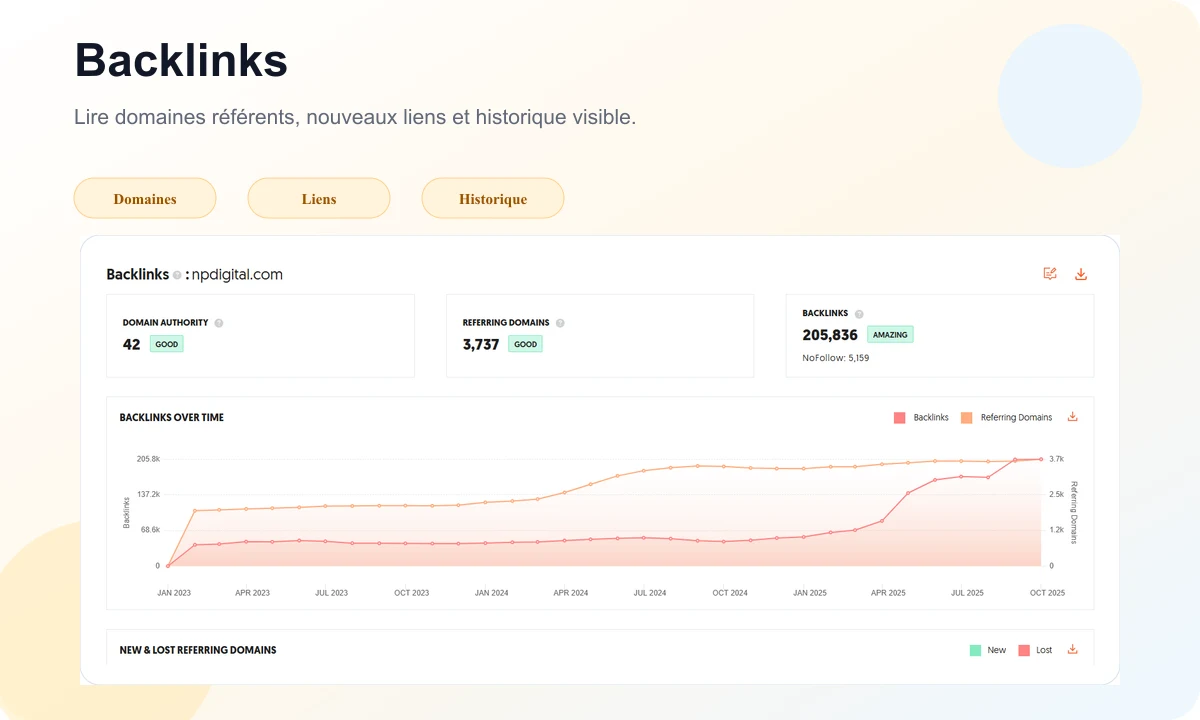Click the info icon next to Domain Authority
Viewport: 1200px width, 720px height.
(219, 323)
